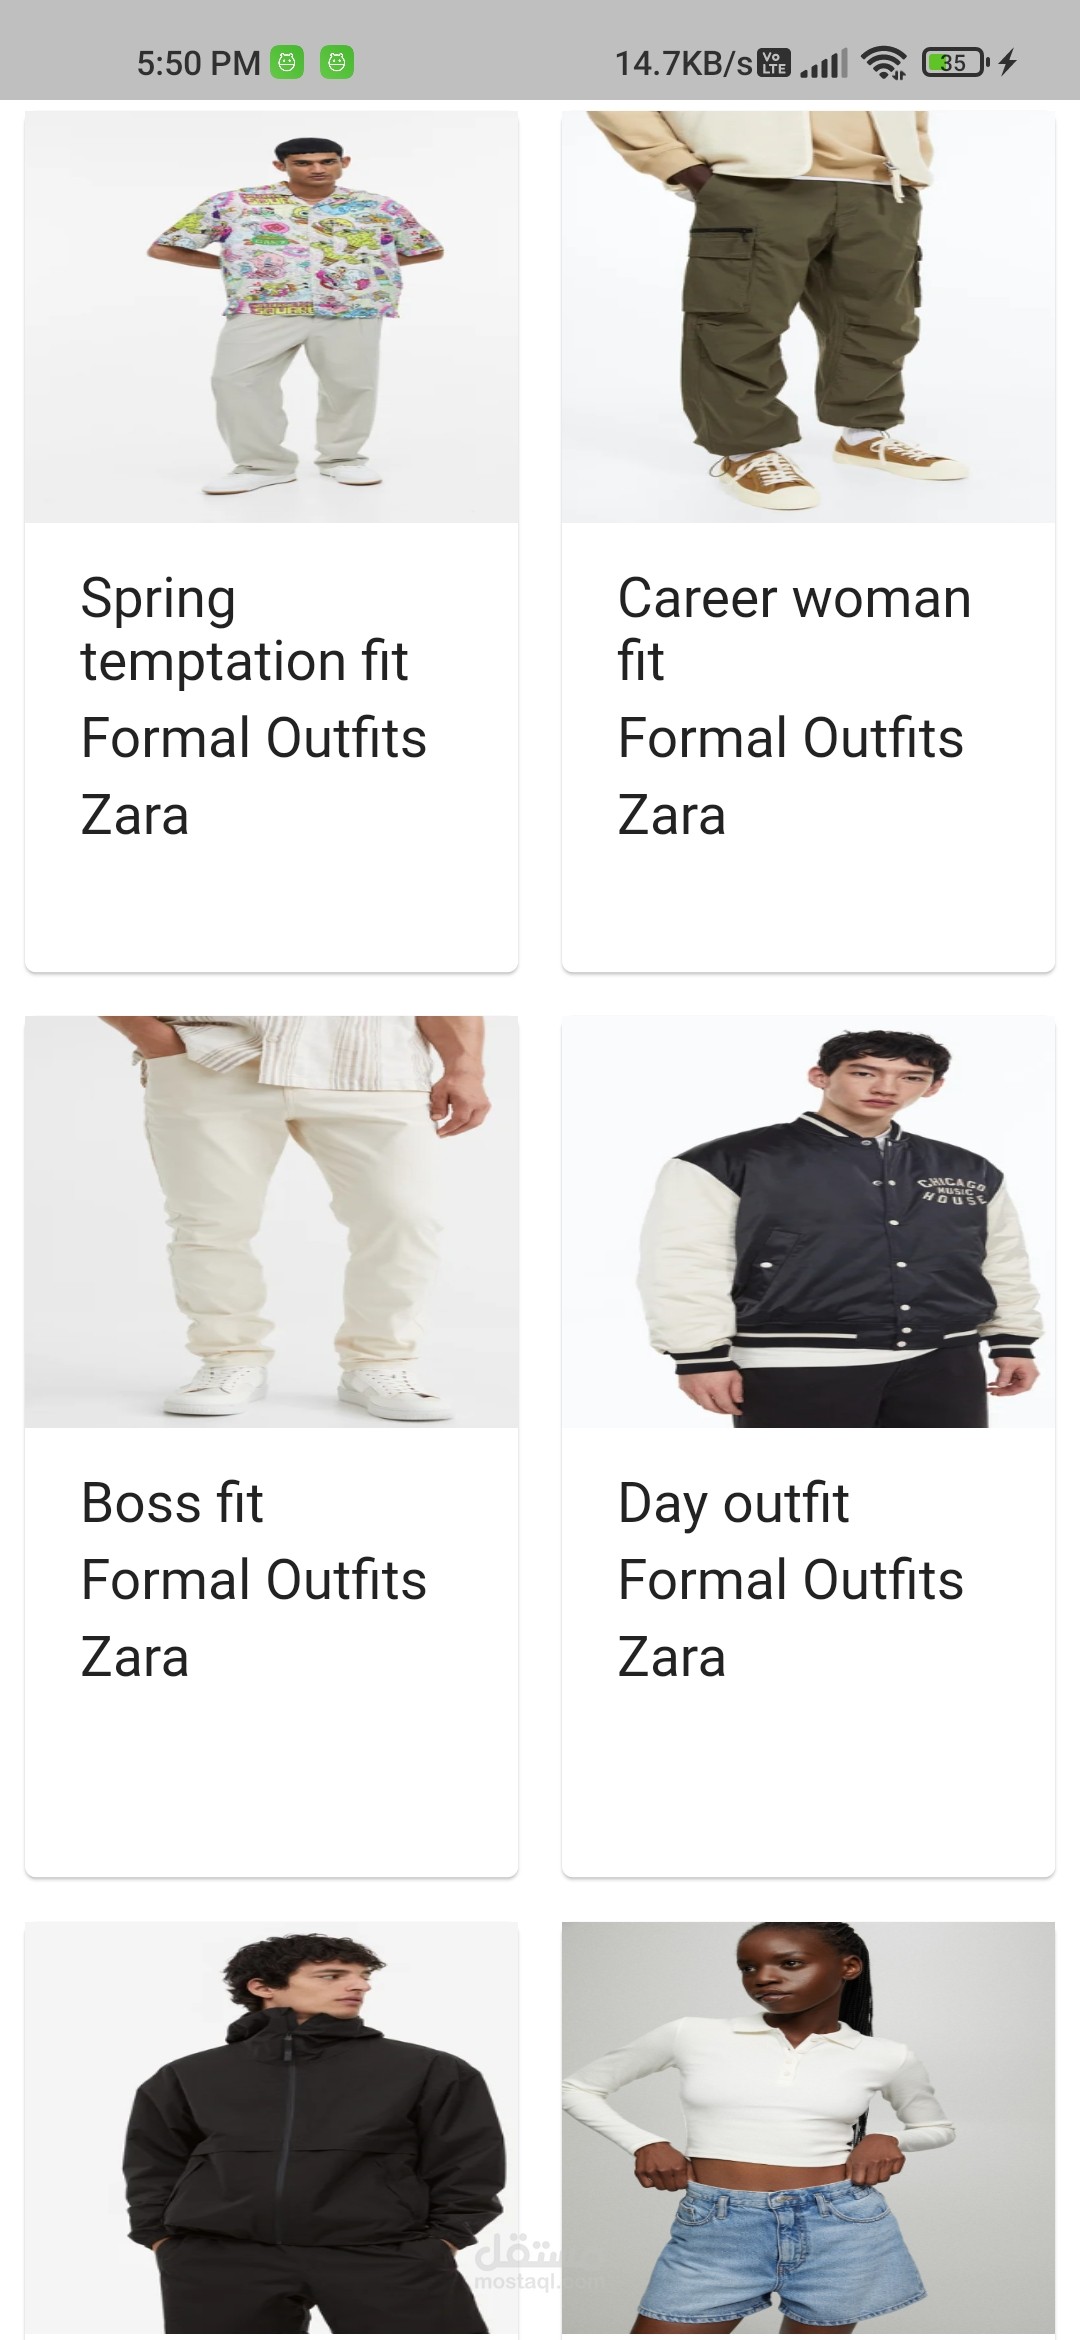
Task: Select the Career woman fit title
Action: 794,630
